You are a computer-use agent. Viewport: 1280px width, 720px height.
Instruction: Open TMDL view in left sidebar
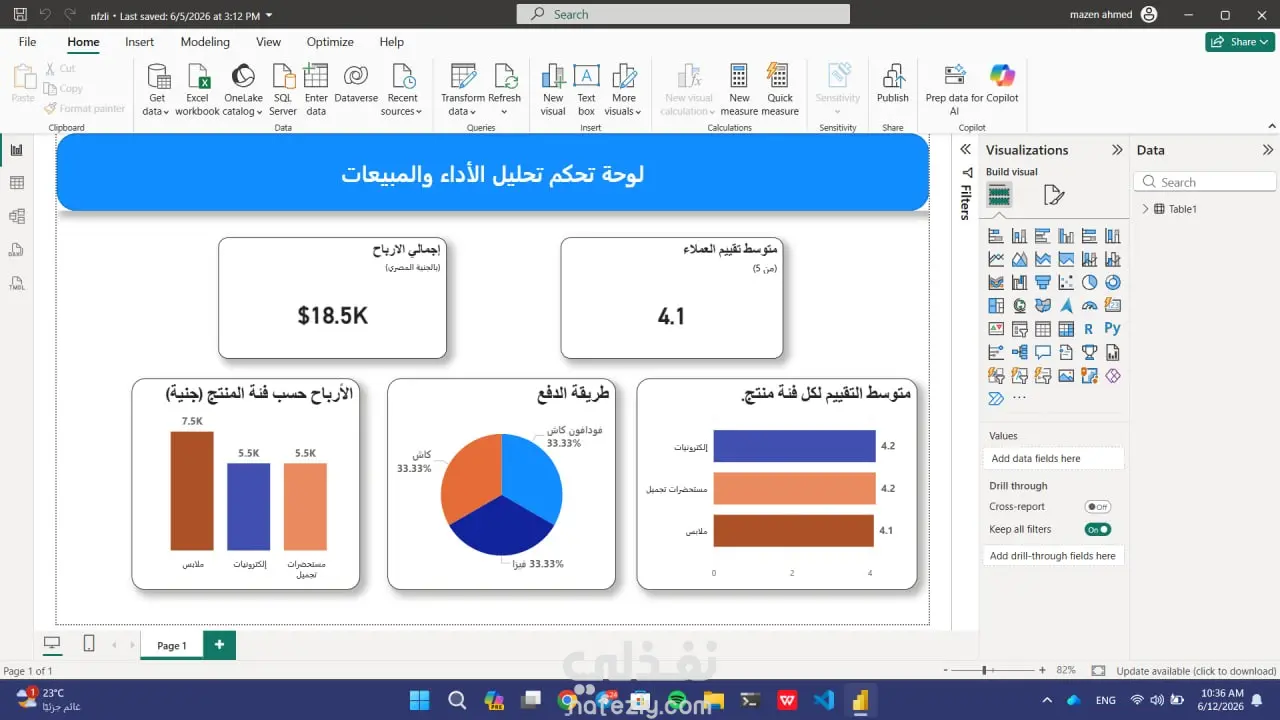(x=16, y=283)
